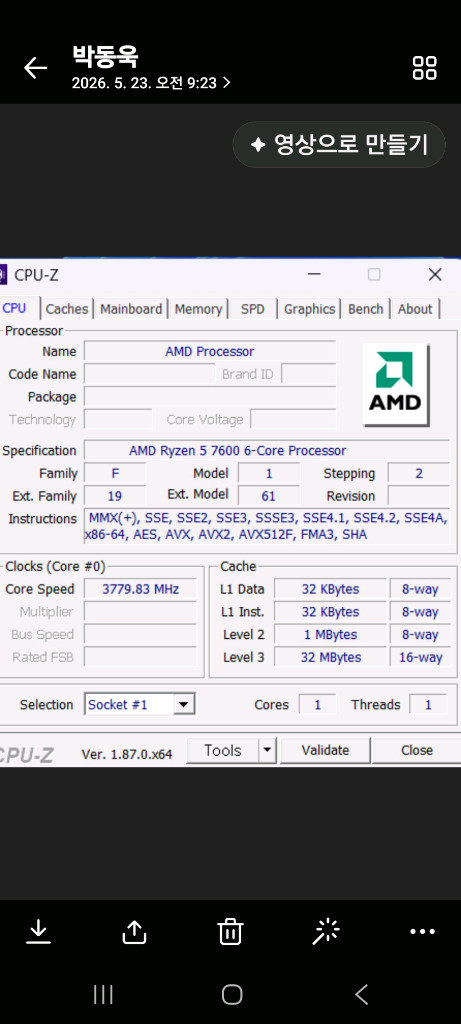Switch to the Bench tab
Screen dimensions: 461x1024
[x=366, y=309]
